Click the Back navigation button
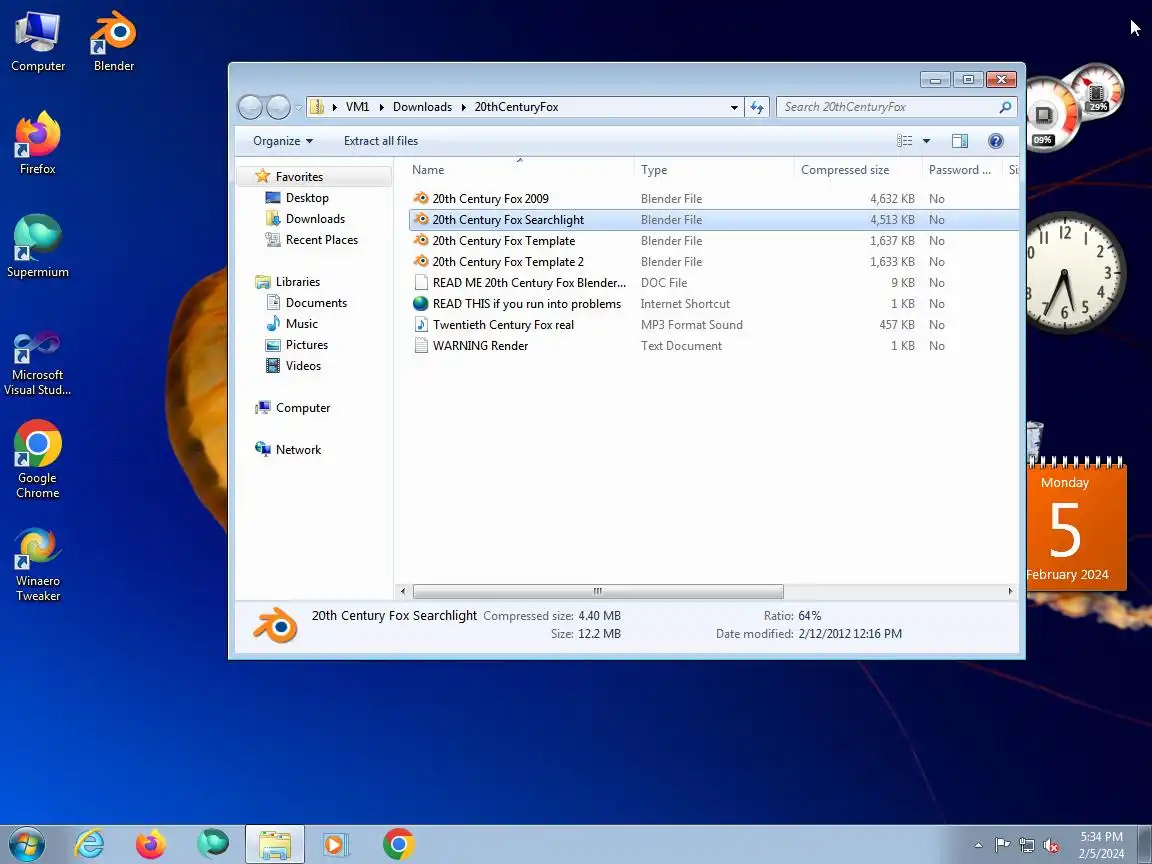This screenshot has height=864, width=1152. click(251, 107)
